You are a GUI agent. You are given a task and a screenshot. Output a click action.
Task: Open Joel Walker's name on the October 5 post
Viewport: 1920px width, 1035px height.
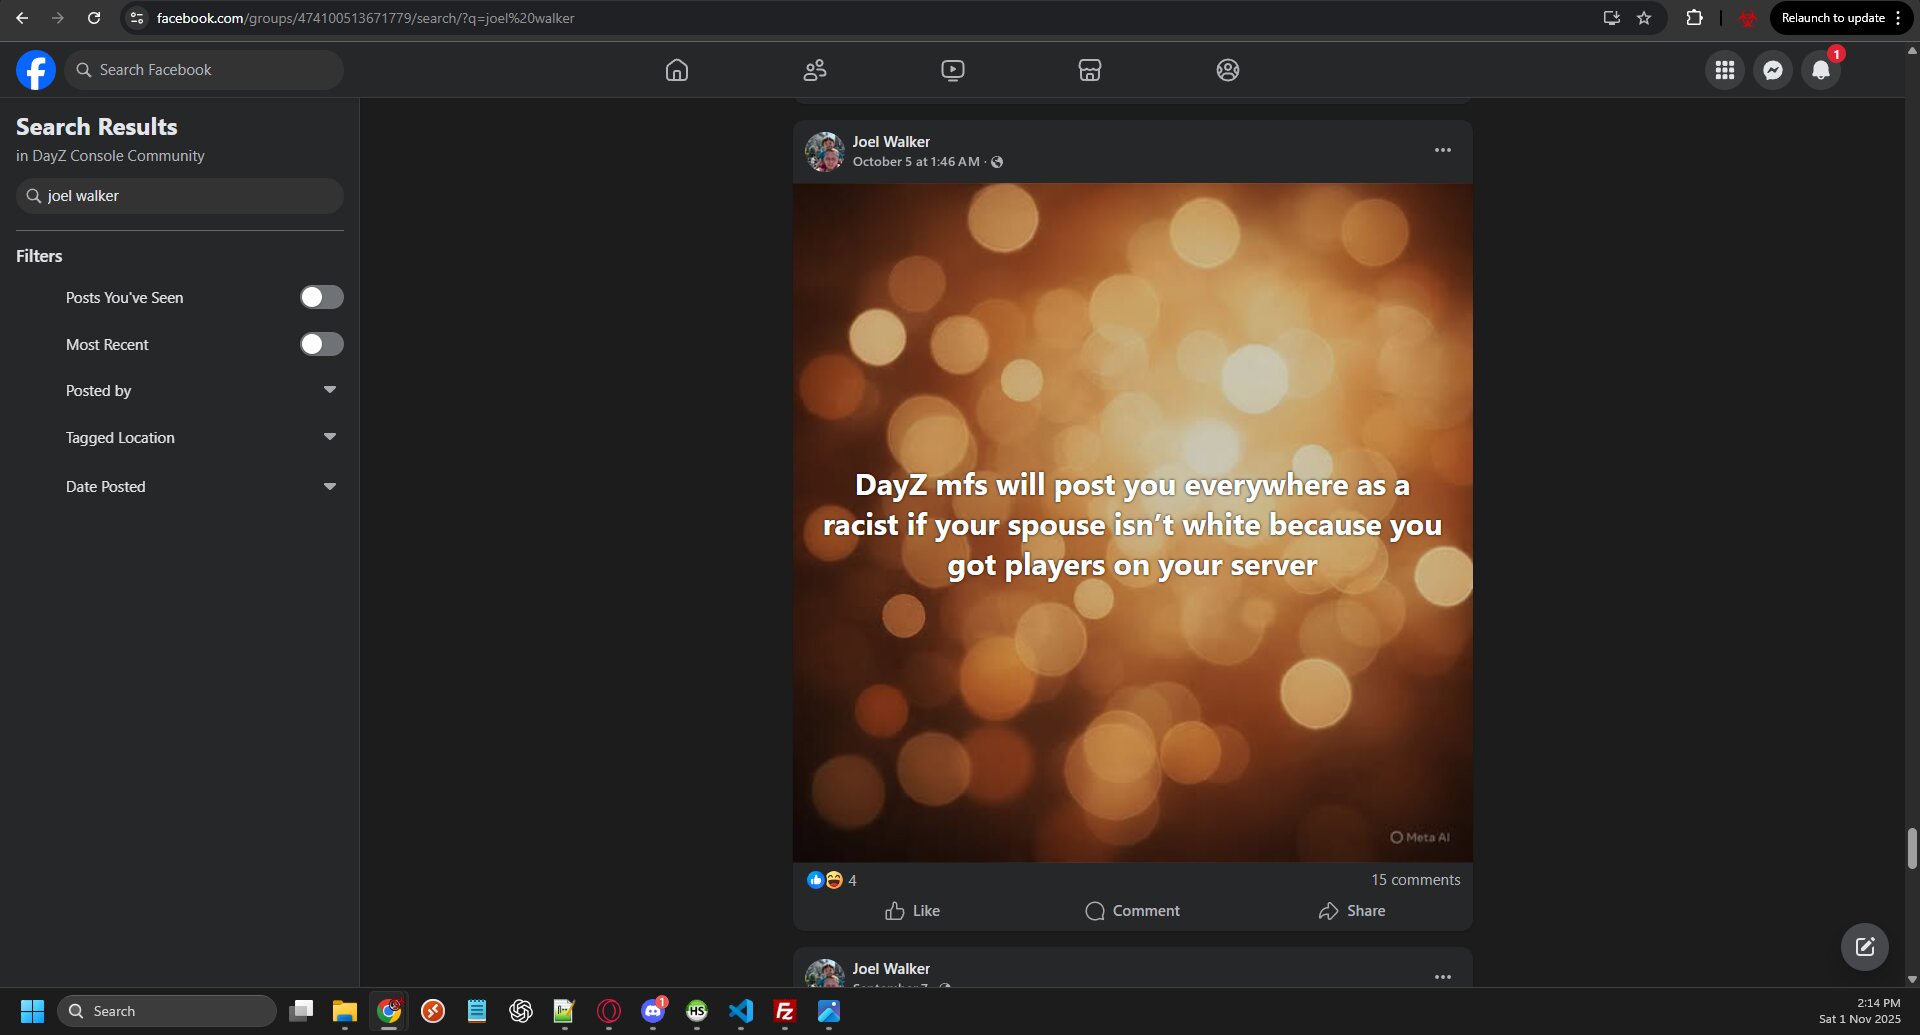point(891,142)
